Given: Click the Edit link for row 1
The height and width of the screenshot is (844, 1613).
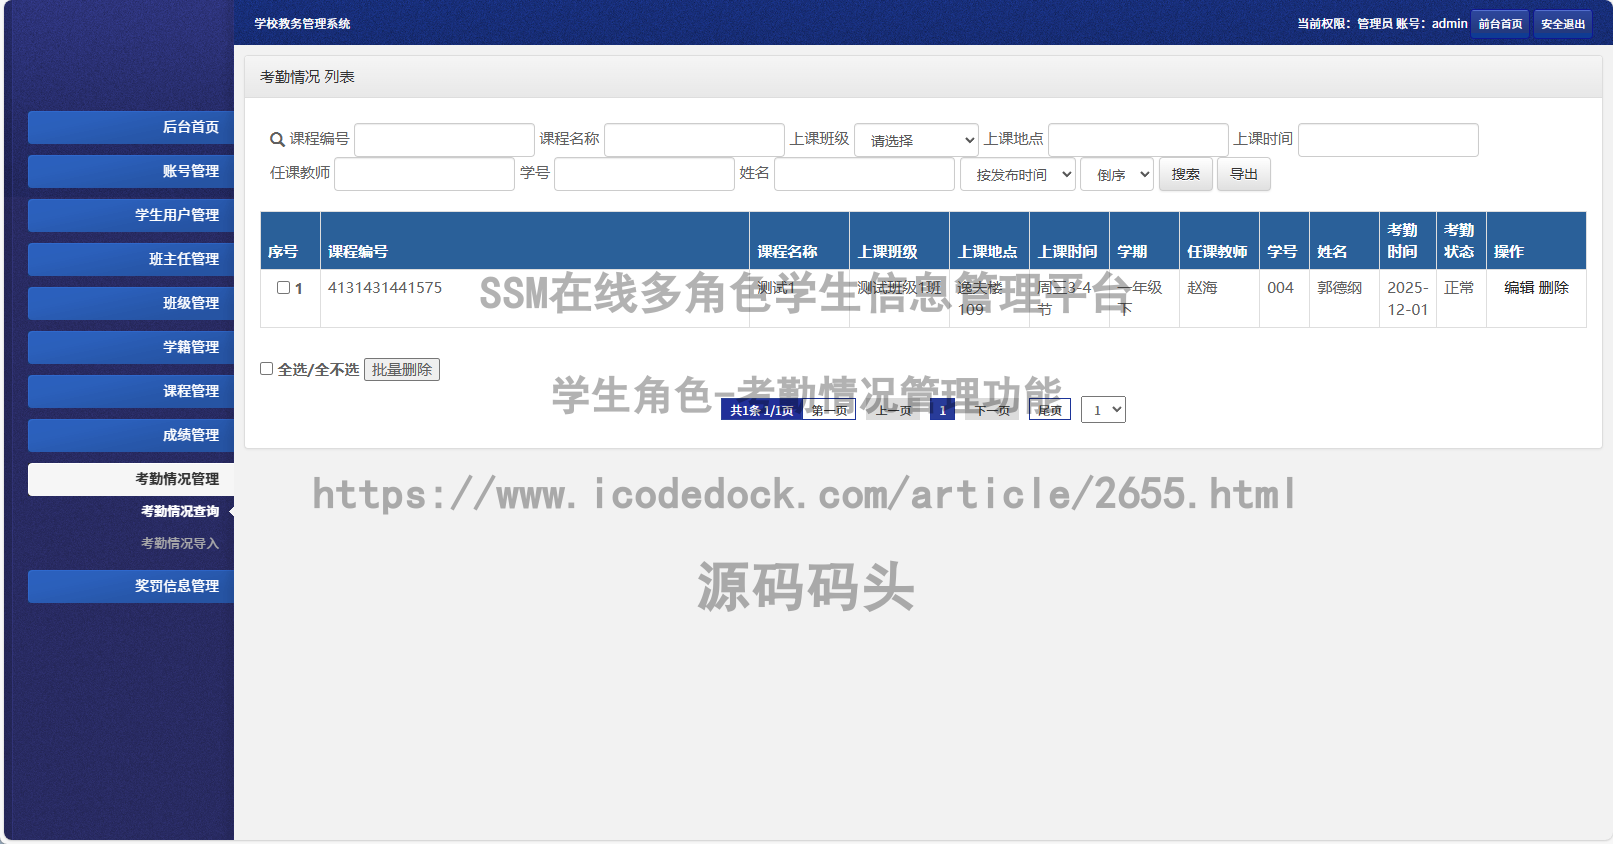Looking at the screenshot, I should (1518, 288).
